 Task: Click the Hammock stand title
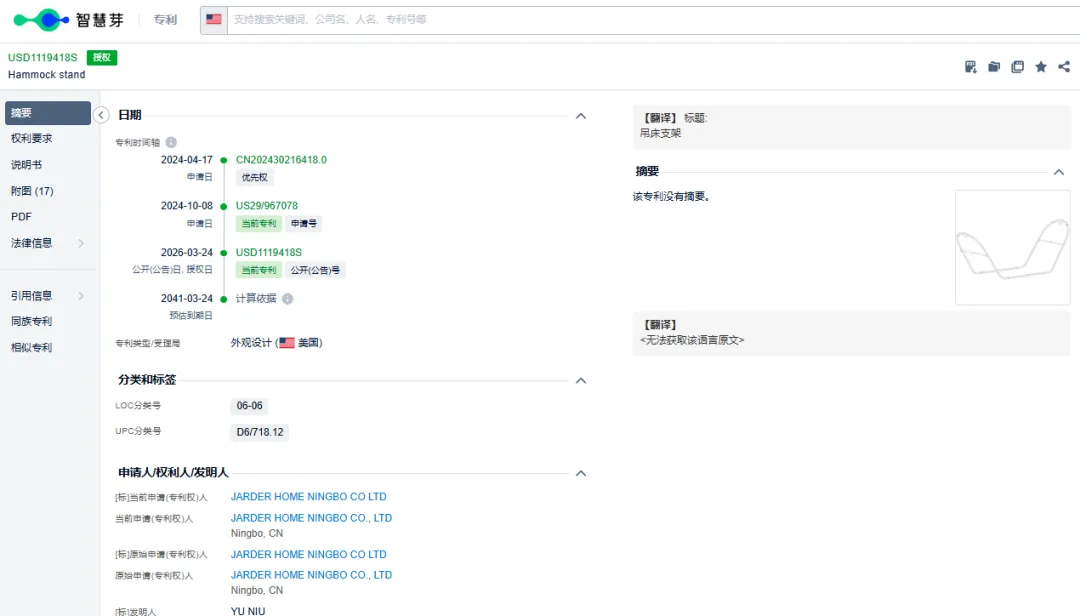(x=47, y=74)
